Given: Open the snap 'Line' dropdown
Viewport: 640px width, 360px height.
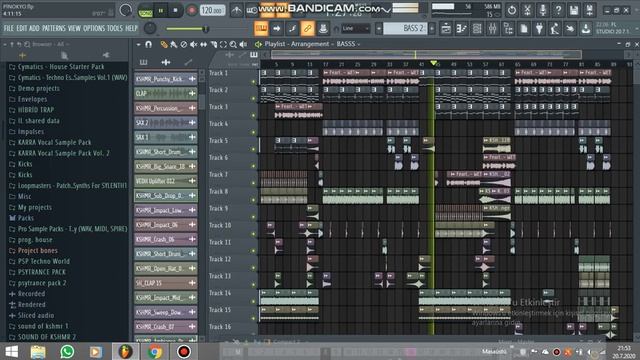Looking at the screenshot, I should point(355,29).
